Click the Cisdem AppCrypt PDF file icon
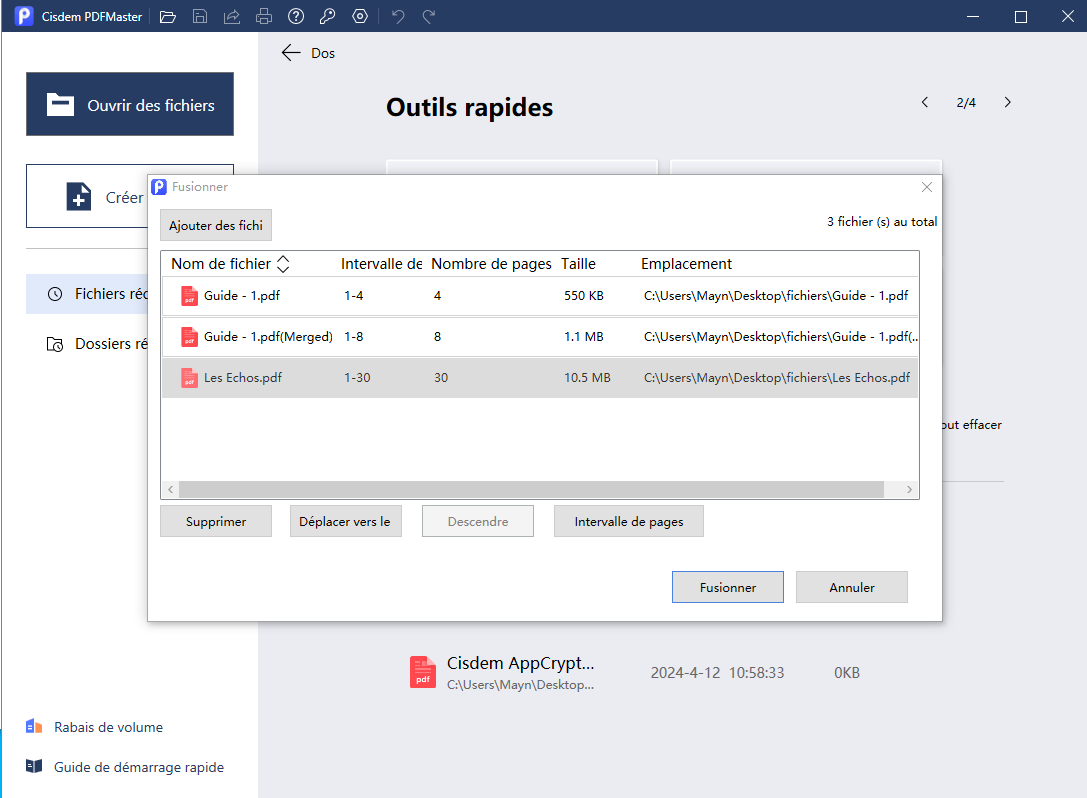1087x798 pixels. coord(423,673)
